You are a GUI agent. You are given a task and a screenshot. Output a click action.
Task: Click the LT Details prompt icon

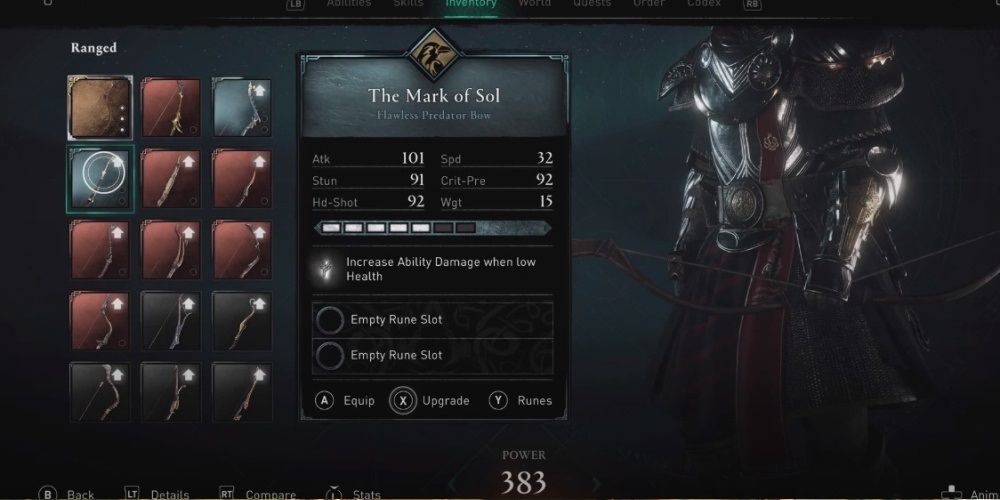point(132,494)
